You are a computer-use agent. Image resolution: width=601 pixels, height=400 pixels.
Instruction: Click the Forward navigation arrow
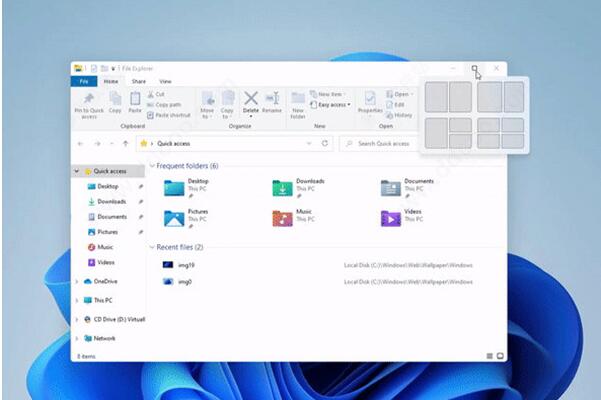point(97,144)
